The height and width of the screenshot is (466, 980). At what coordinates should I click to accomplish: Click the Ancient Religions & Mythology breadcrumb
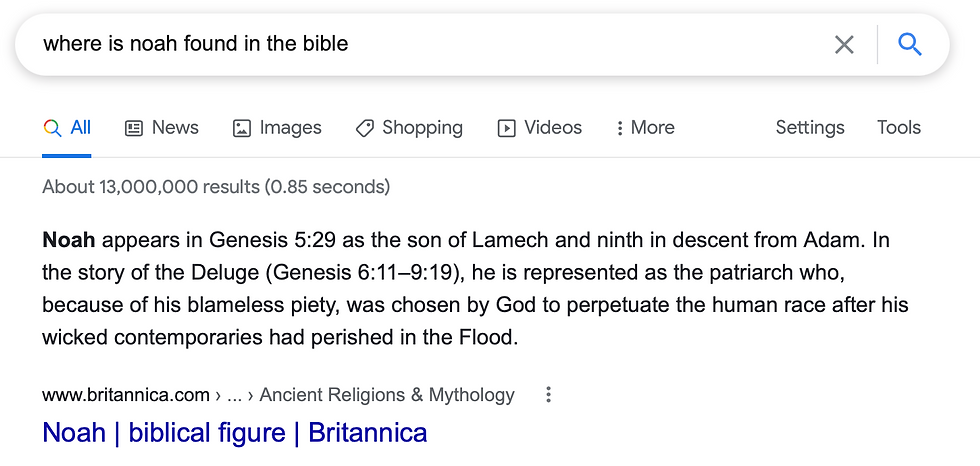pos(387,395)
